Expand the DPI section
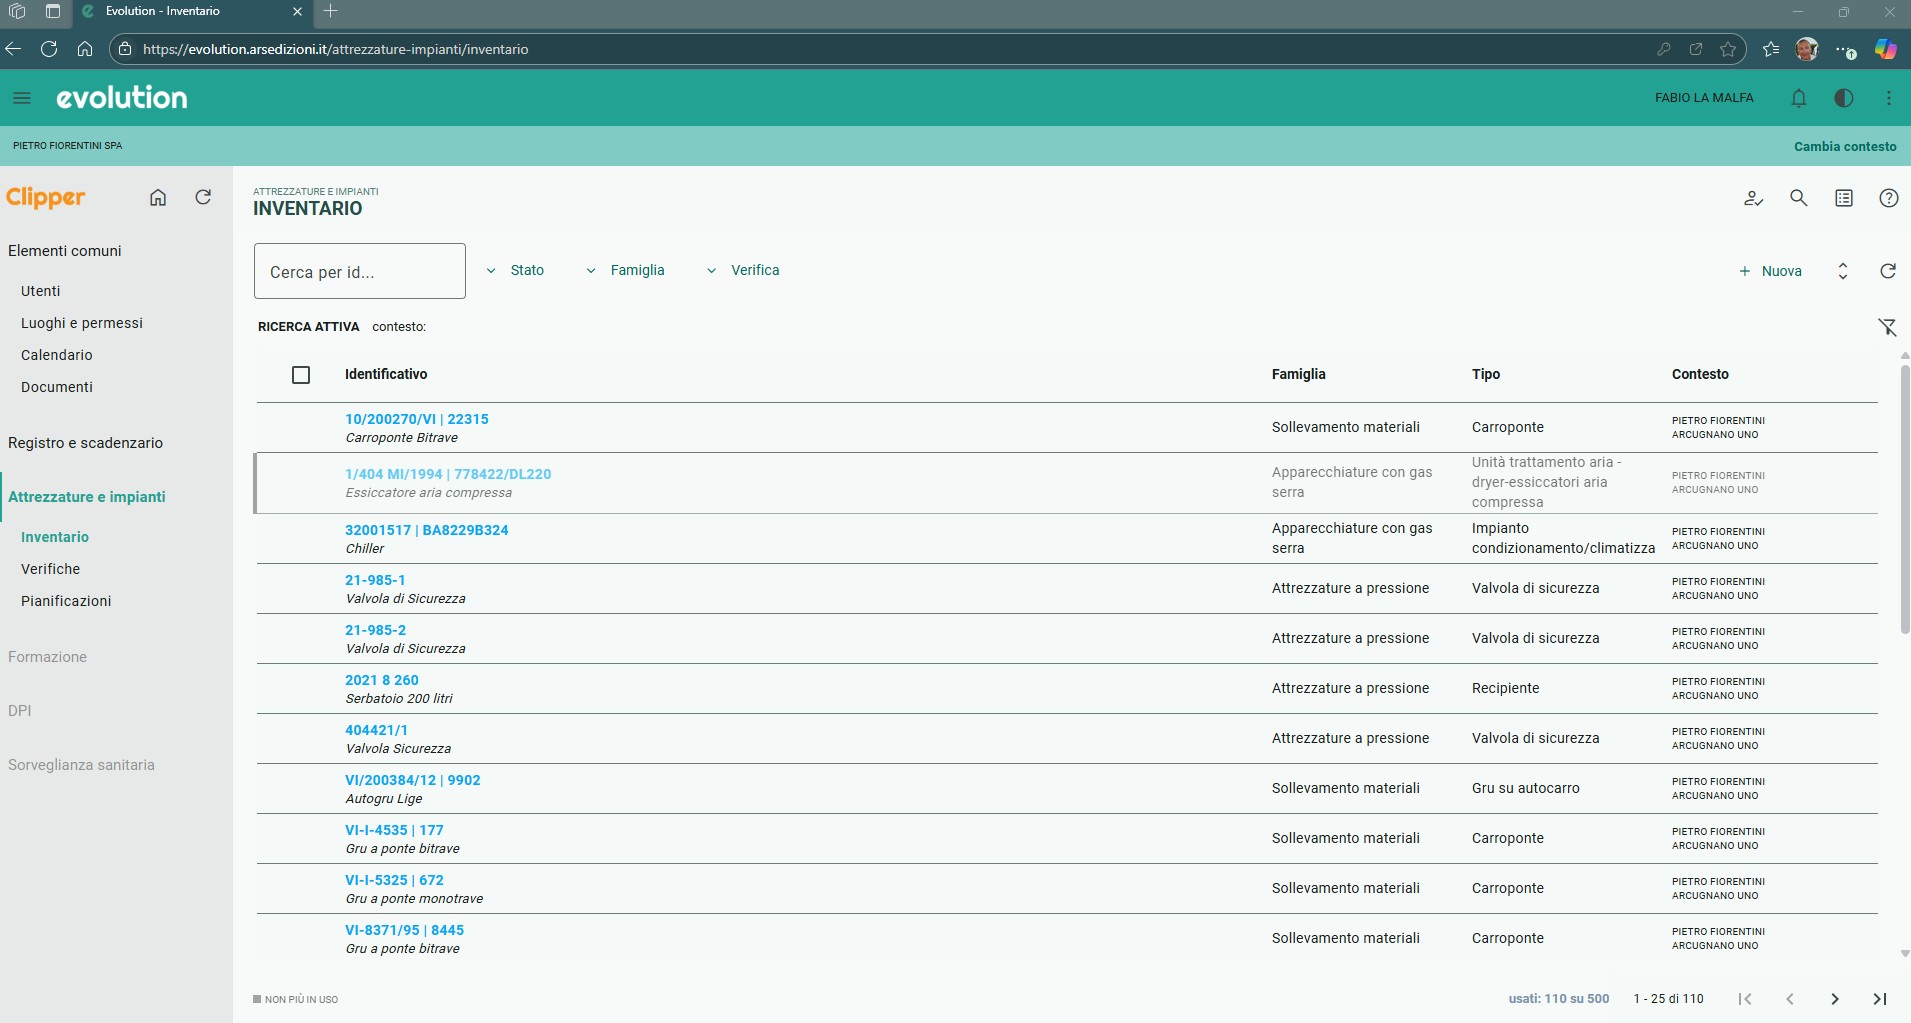This screenshot has width=1911, height=1023. coord(20,711)
